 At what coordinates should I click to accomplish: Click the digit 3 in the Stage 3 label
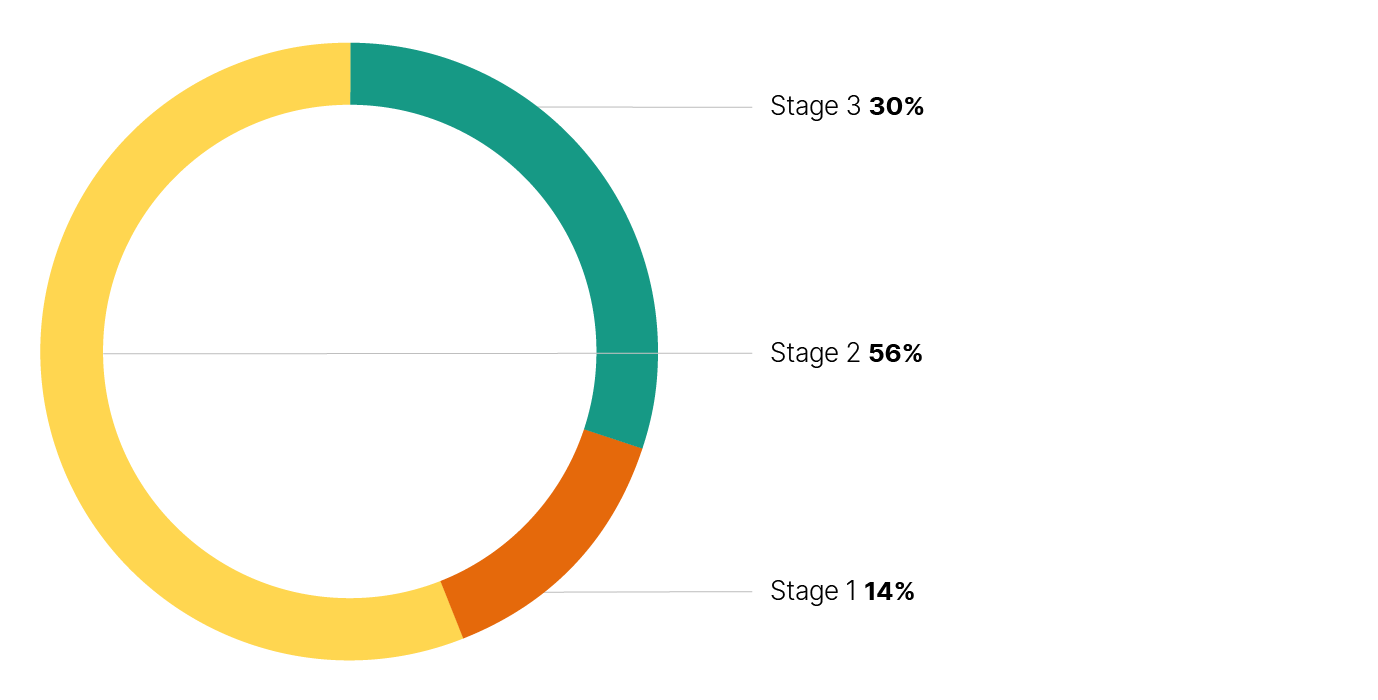click(853, 107)
